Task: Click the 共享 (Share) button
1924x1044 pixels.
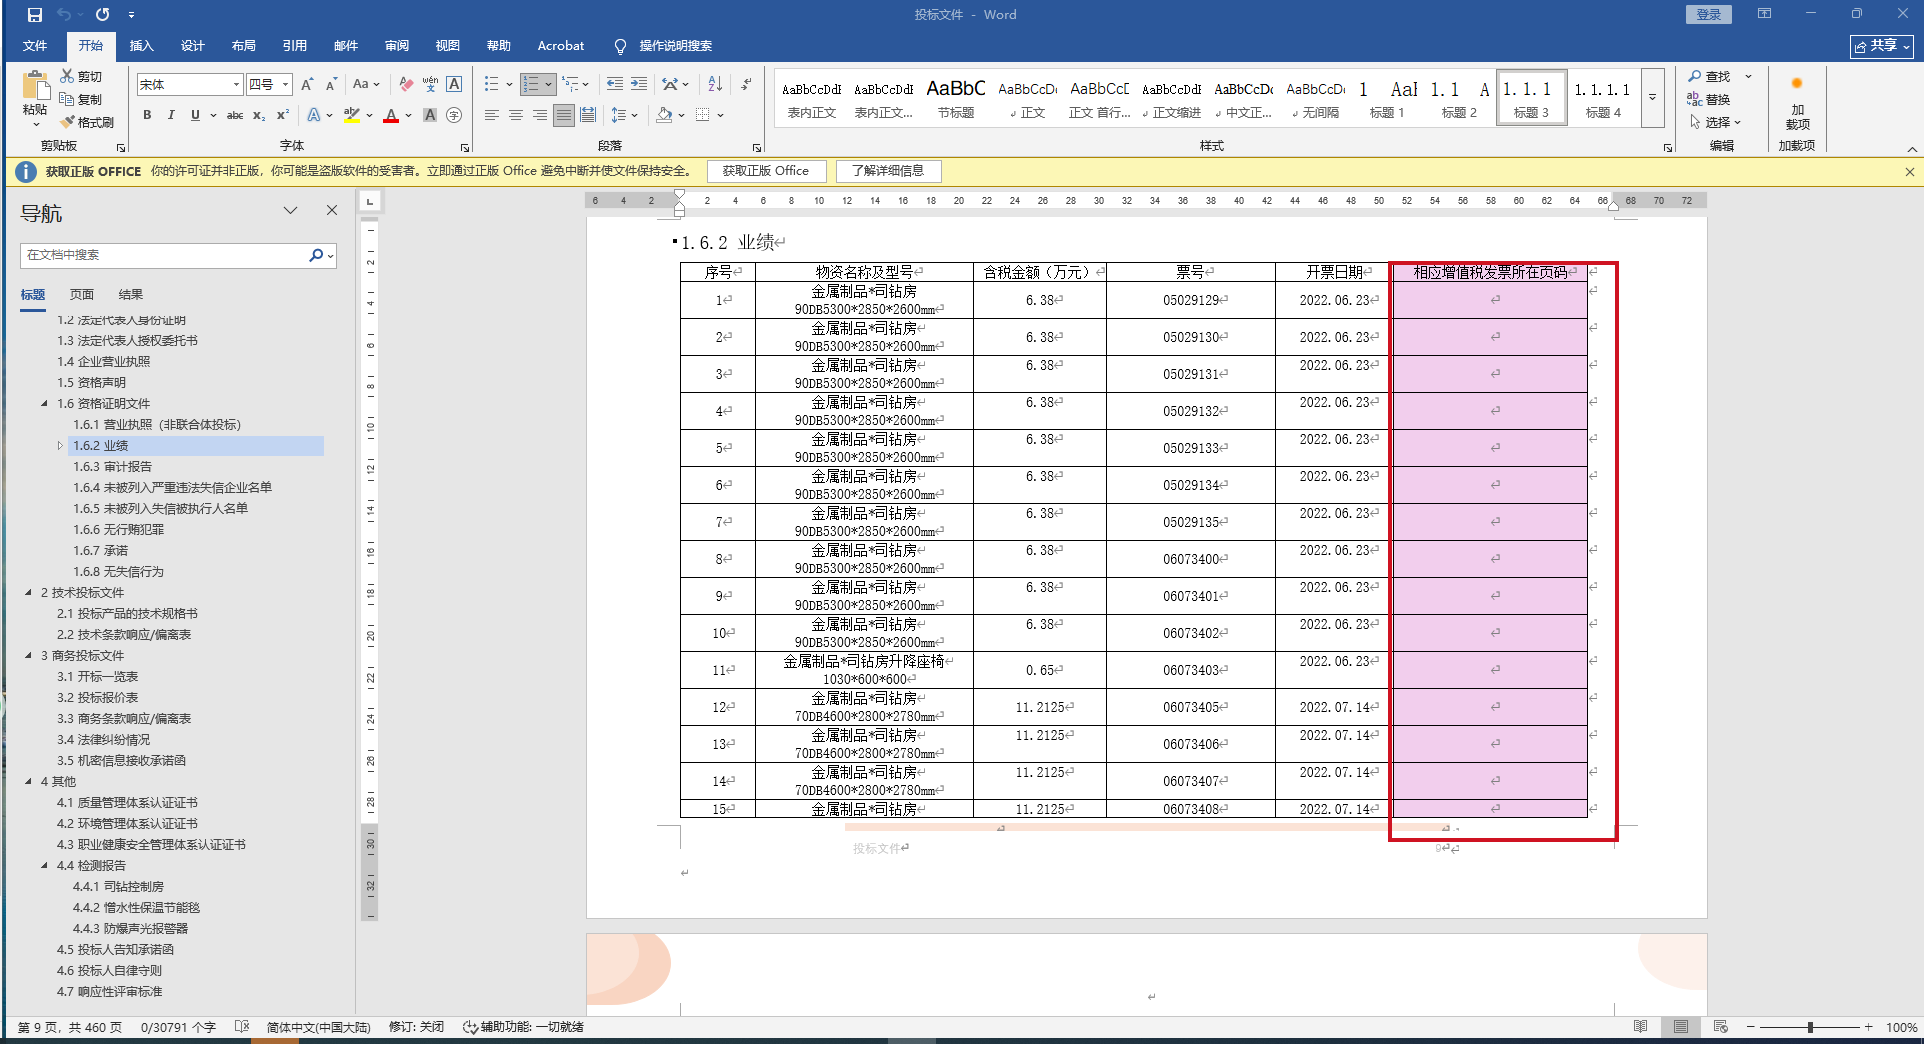Action: pos(1881,46)
